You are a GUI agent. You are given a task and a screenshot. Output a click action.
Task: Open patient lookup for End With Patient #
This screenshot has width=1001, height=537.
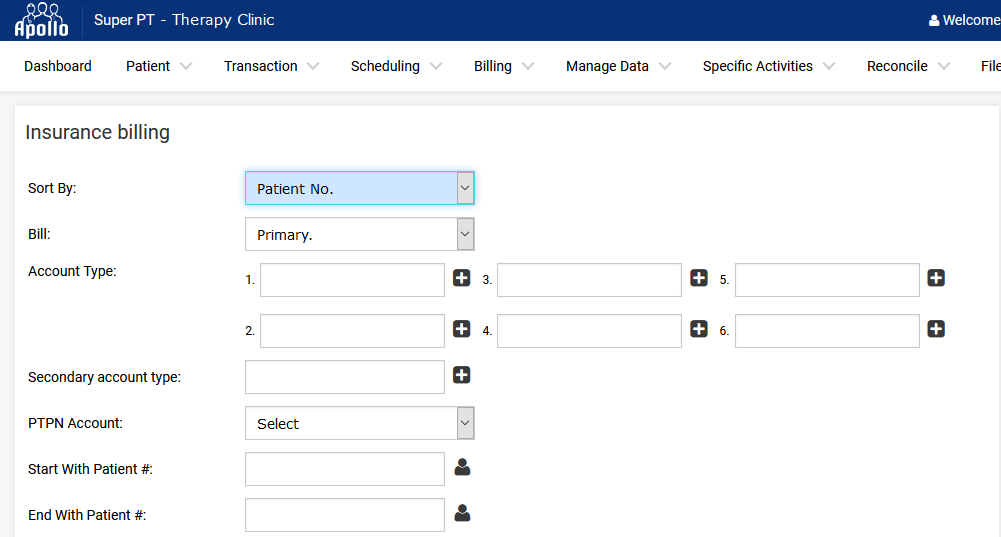click(x=462, y=513)
